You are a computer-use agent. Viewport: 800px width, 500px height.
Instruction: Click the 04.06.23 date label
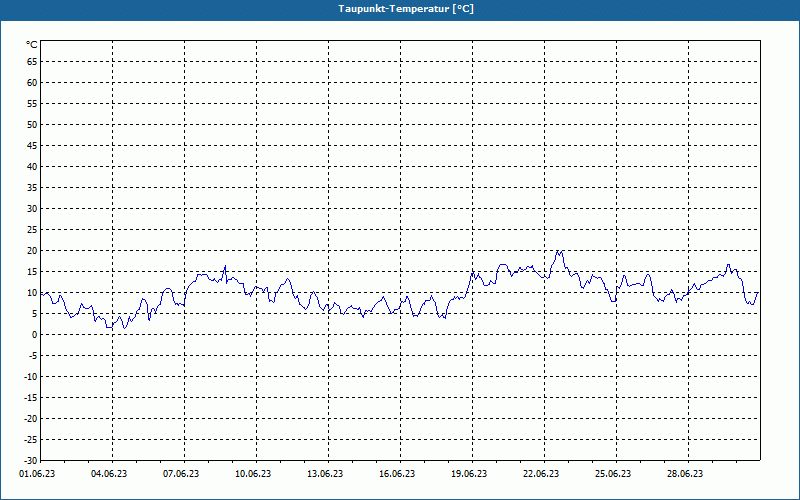[109, 474]
